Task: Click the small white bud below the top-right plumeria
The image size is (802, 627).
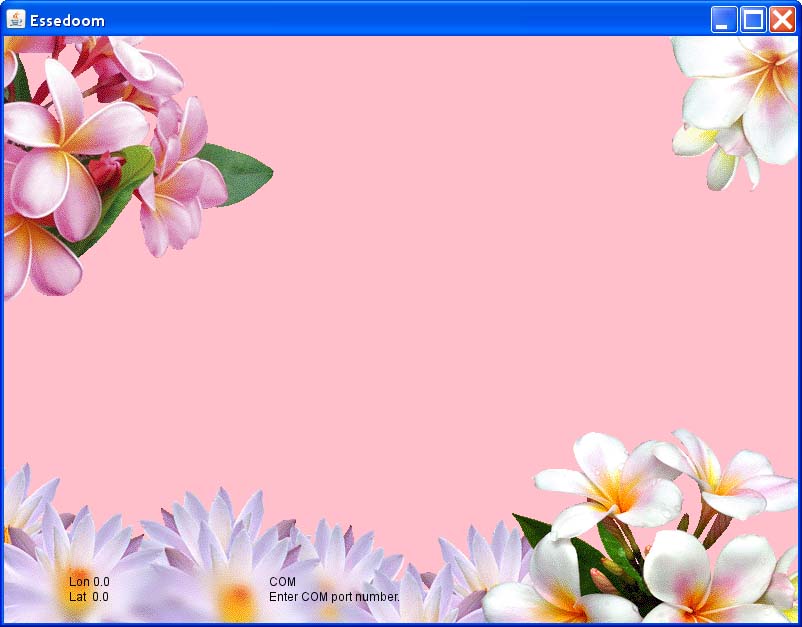Action: tap(722, 168)
